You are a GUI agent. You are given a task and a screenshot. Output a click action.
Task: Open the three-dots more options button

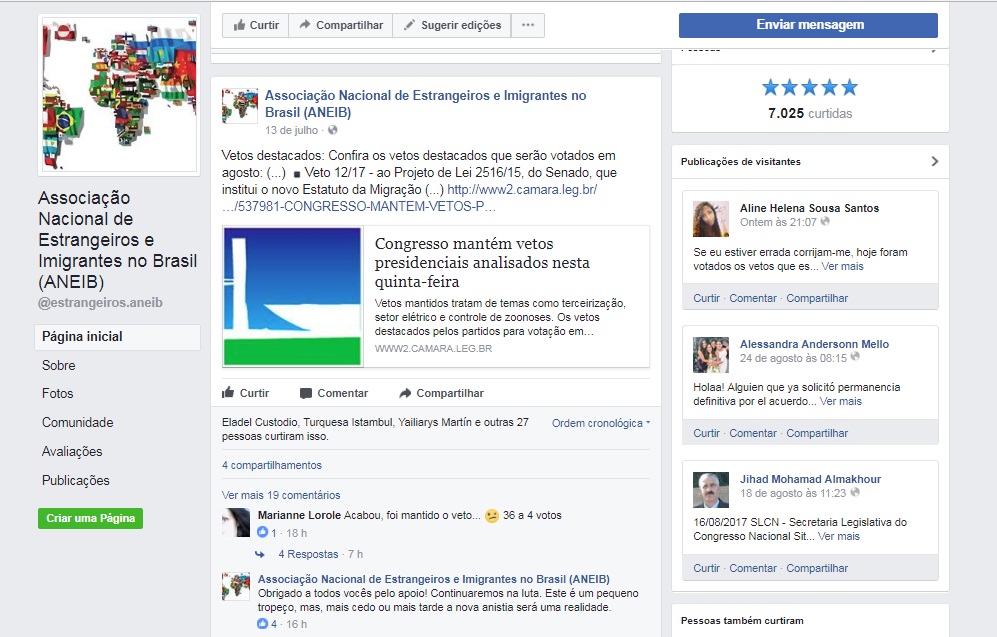[528, 25]
